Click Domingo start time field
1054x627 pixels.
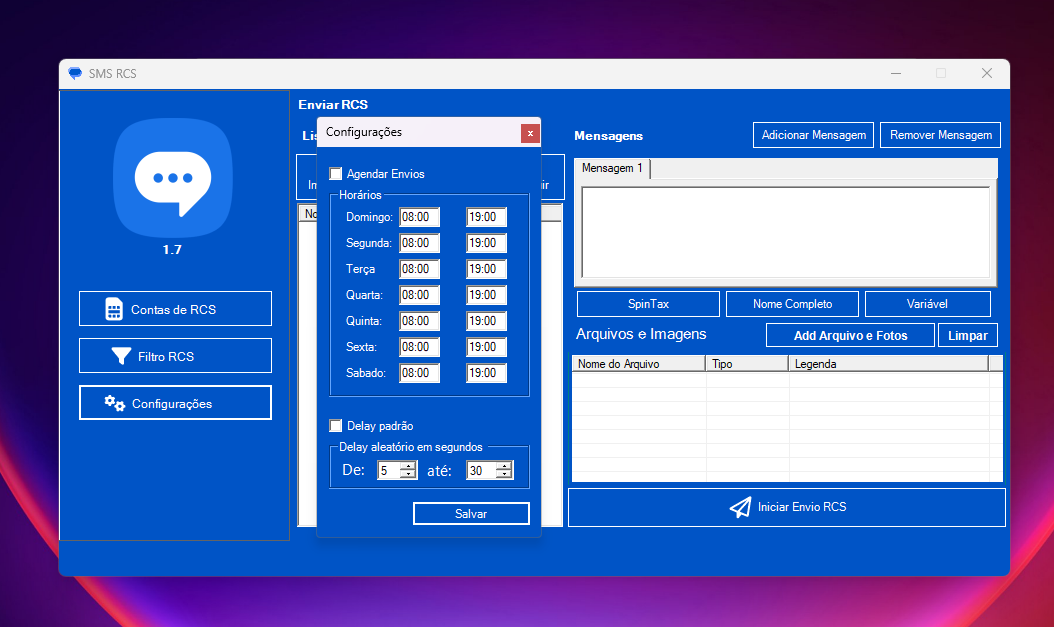coord(419,217)
